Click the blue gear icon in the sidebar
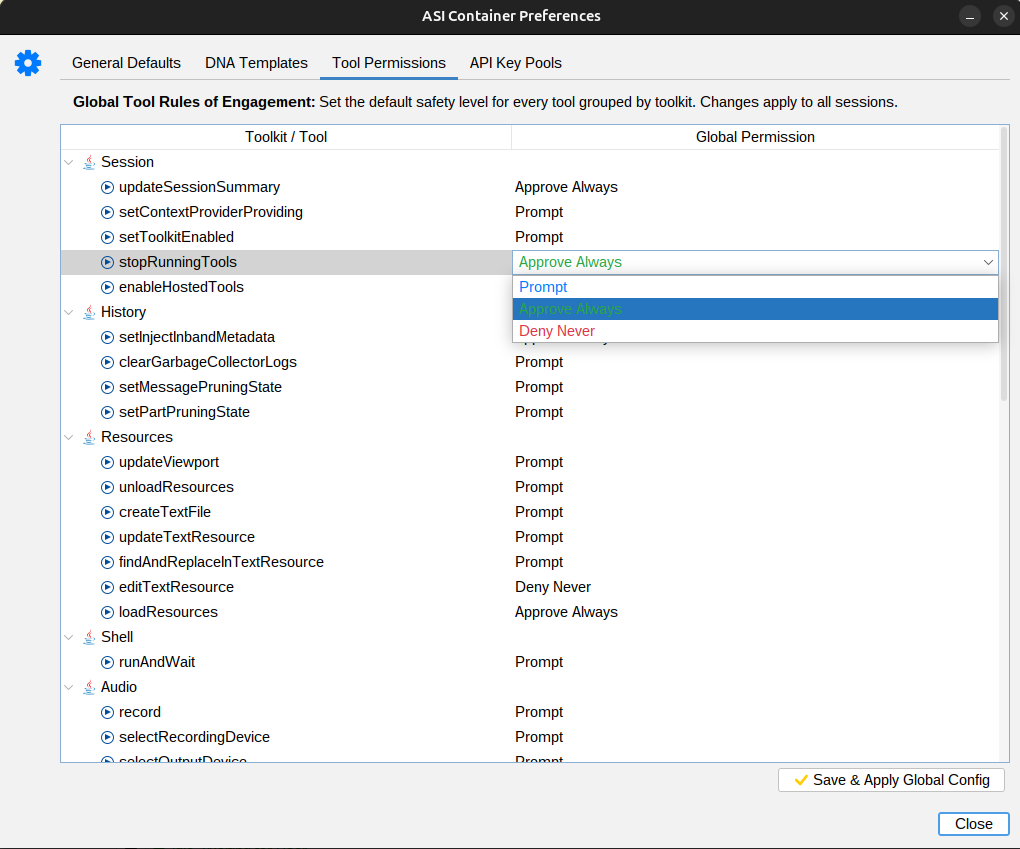Viewport: 1020px width, 849px height. pos(27,62)
